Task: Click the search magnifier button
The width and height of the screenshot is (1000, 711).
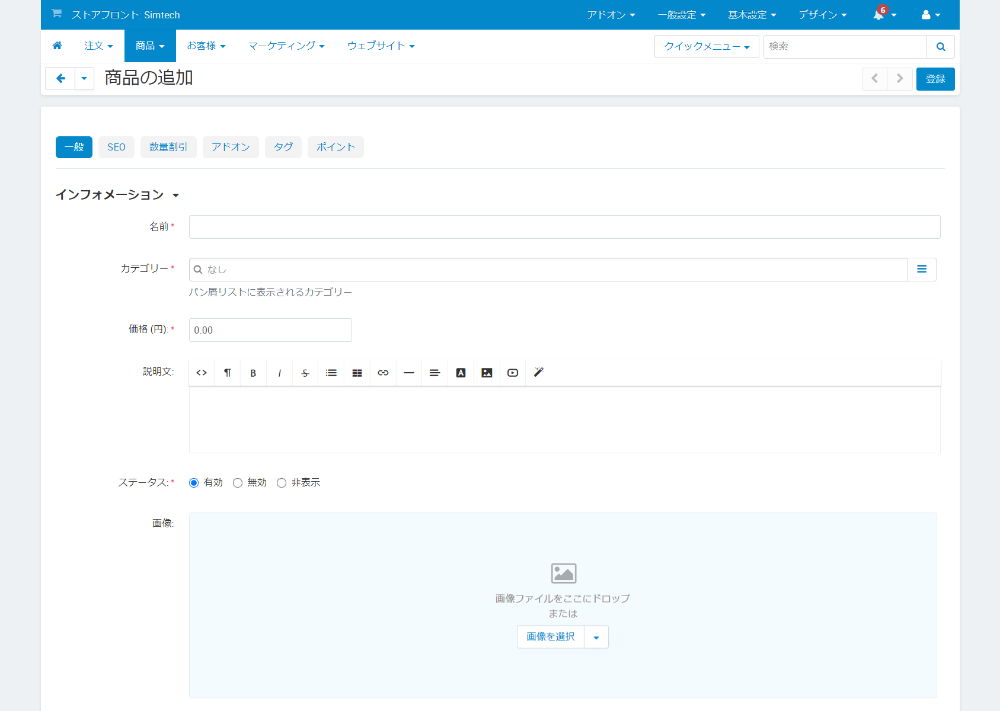Action: 940,47
